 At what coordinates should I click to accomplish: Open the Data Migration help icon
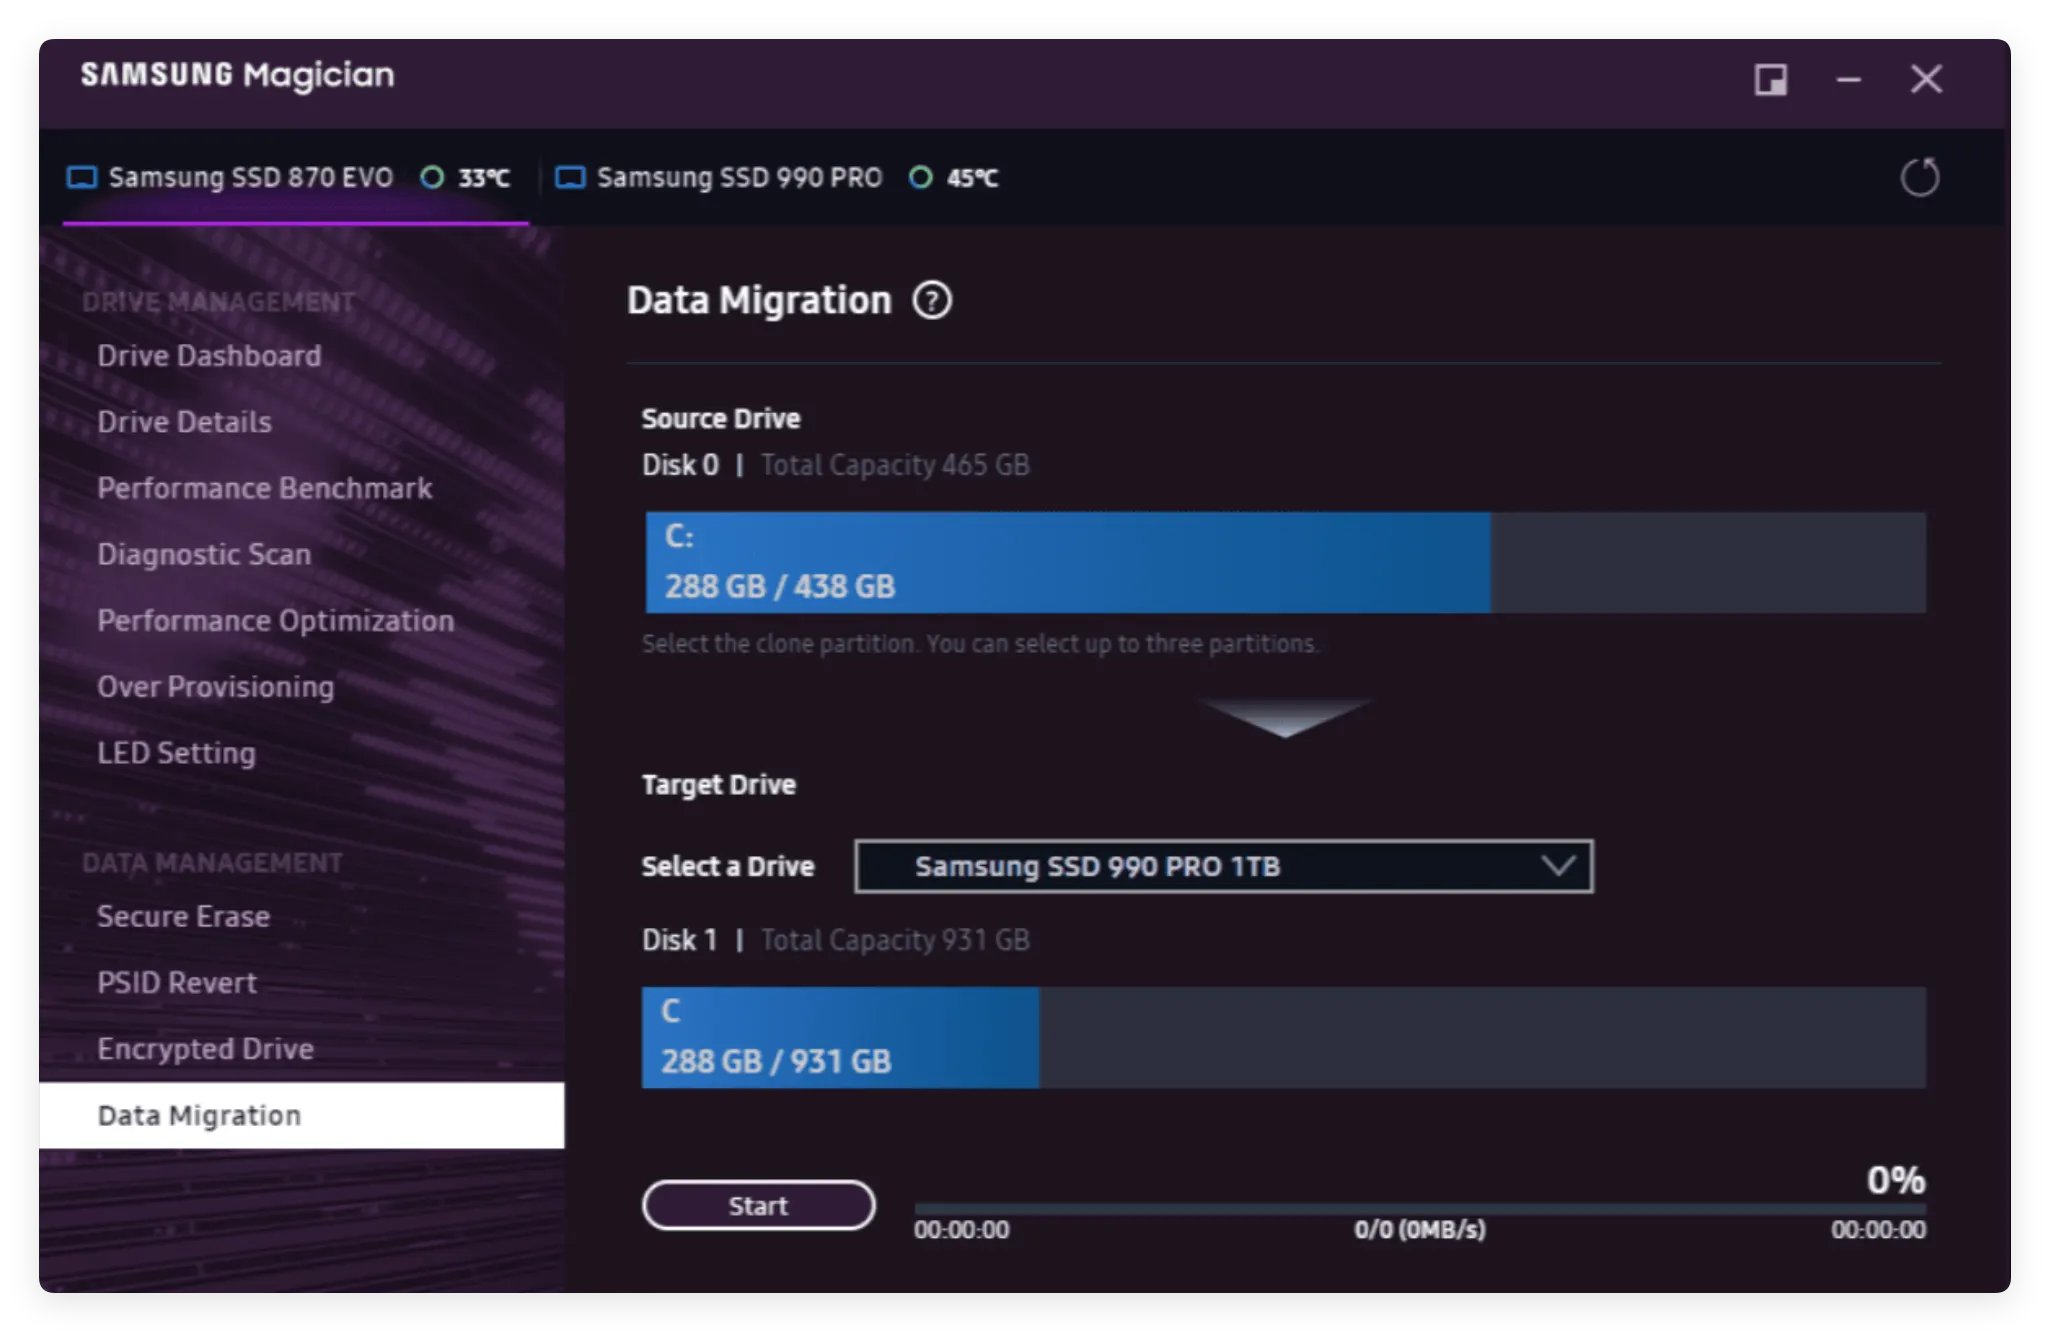pos(931,300)
